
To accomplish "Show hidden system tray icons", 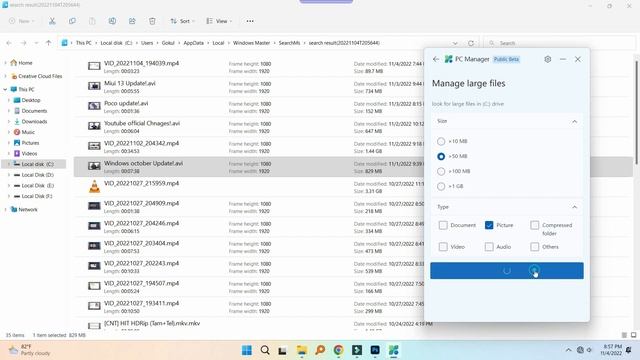I will (x=568, y=350).
